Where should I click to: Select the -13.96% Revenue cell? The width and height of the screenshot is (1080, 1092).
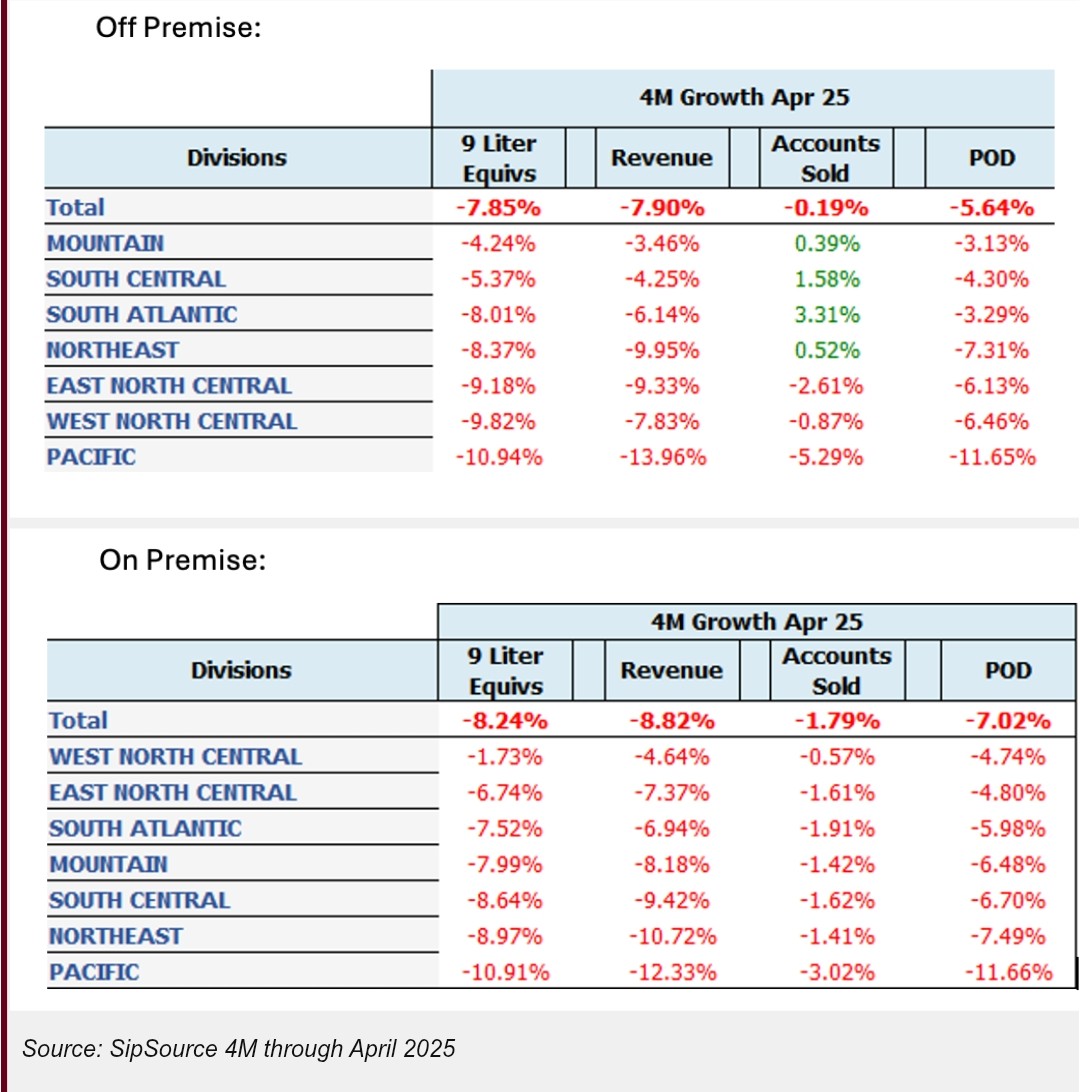point(661,458)
